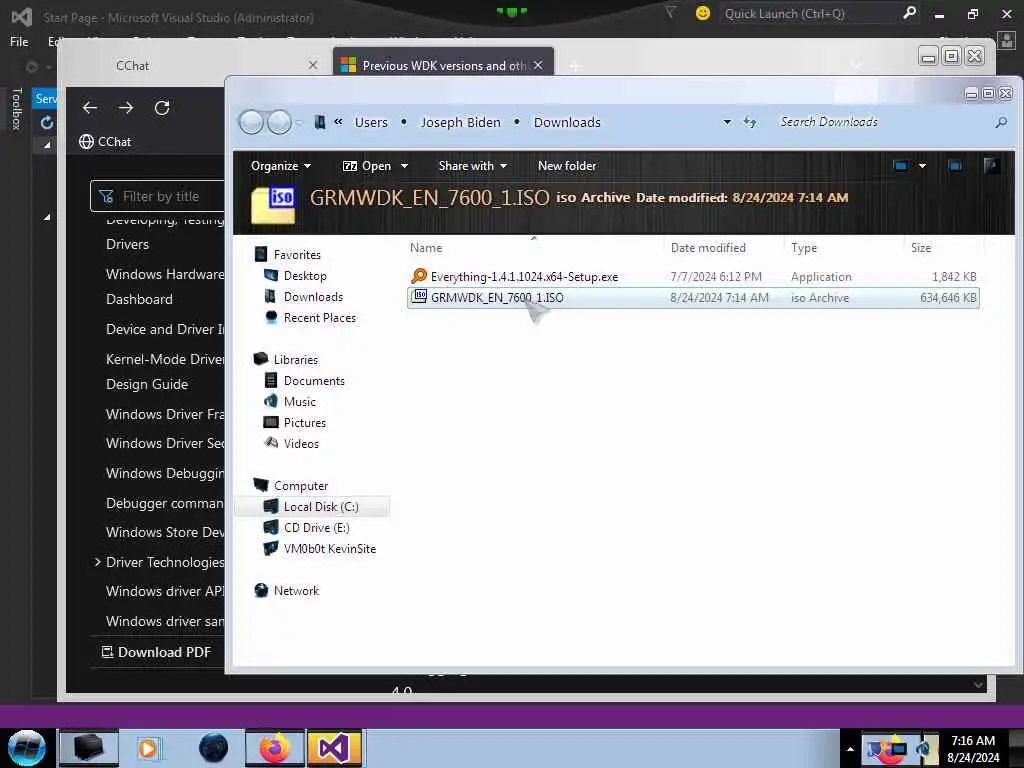Click the dark globe browser icon on the taskbar

coord(214,748)
